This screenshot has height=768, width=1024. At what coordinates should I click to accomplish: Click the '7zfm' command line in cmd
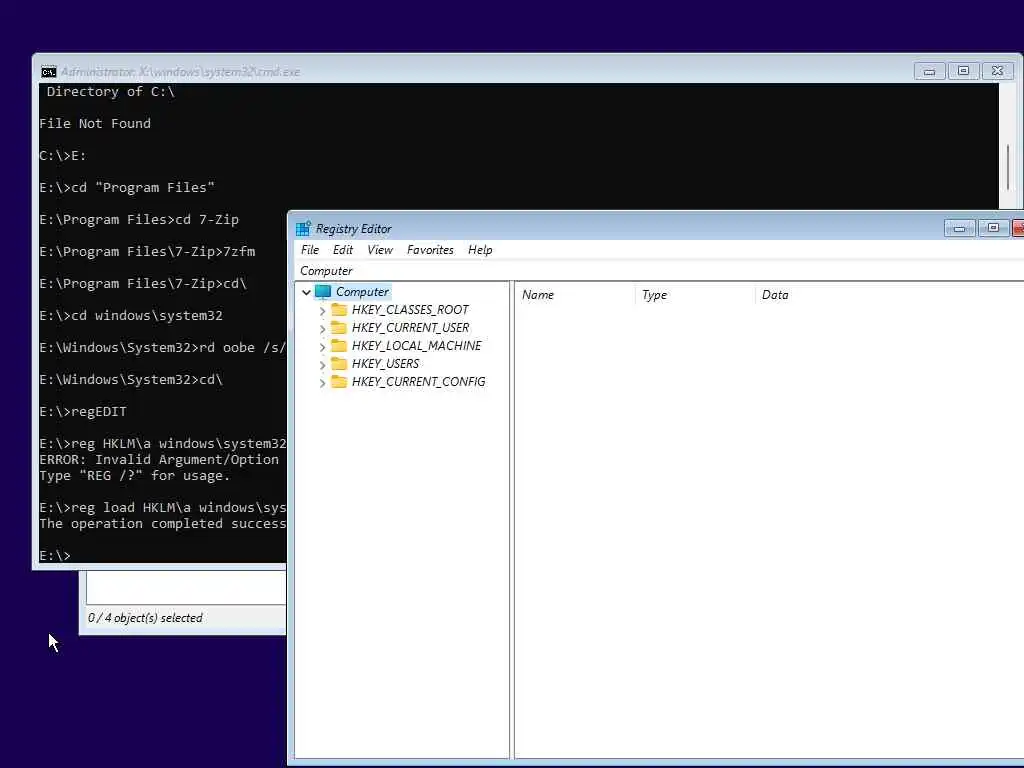coord(147,251)
